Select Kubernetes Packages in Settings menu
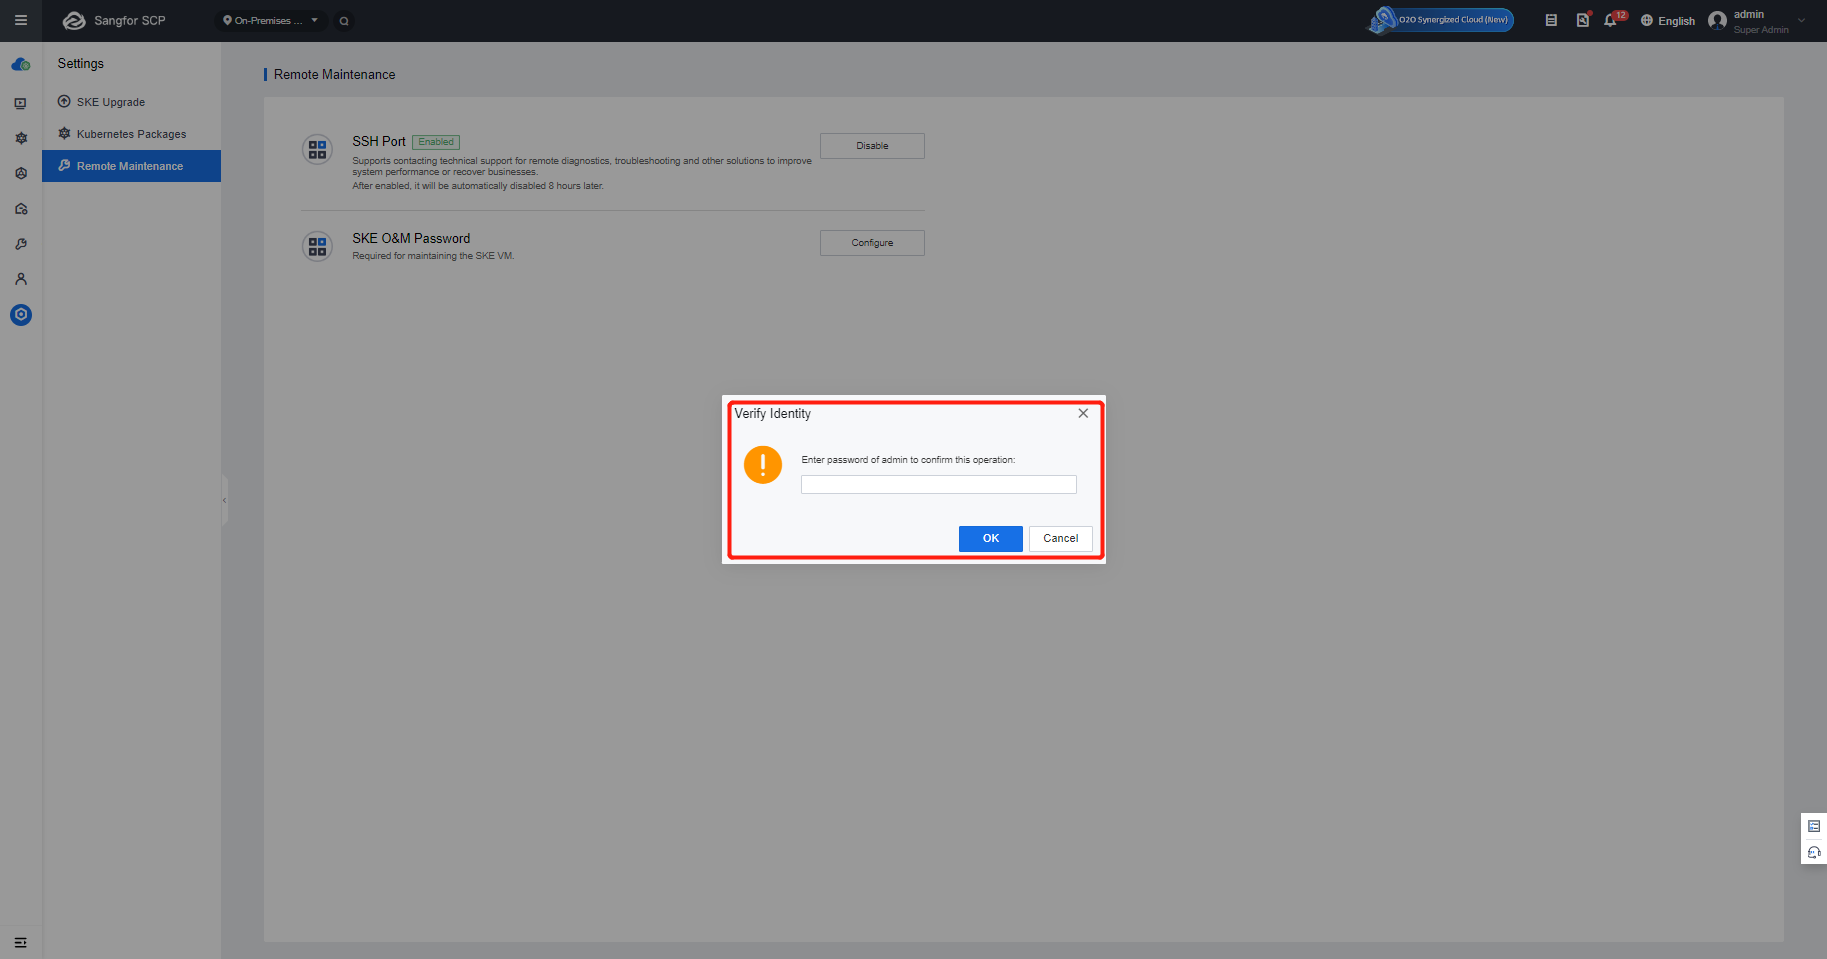The height and width of the screenshot is (959, 1827). [x=131, y=134]
